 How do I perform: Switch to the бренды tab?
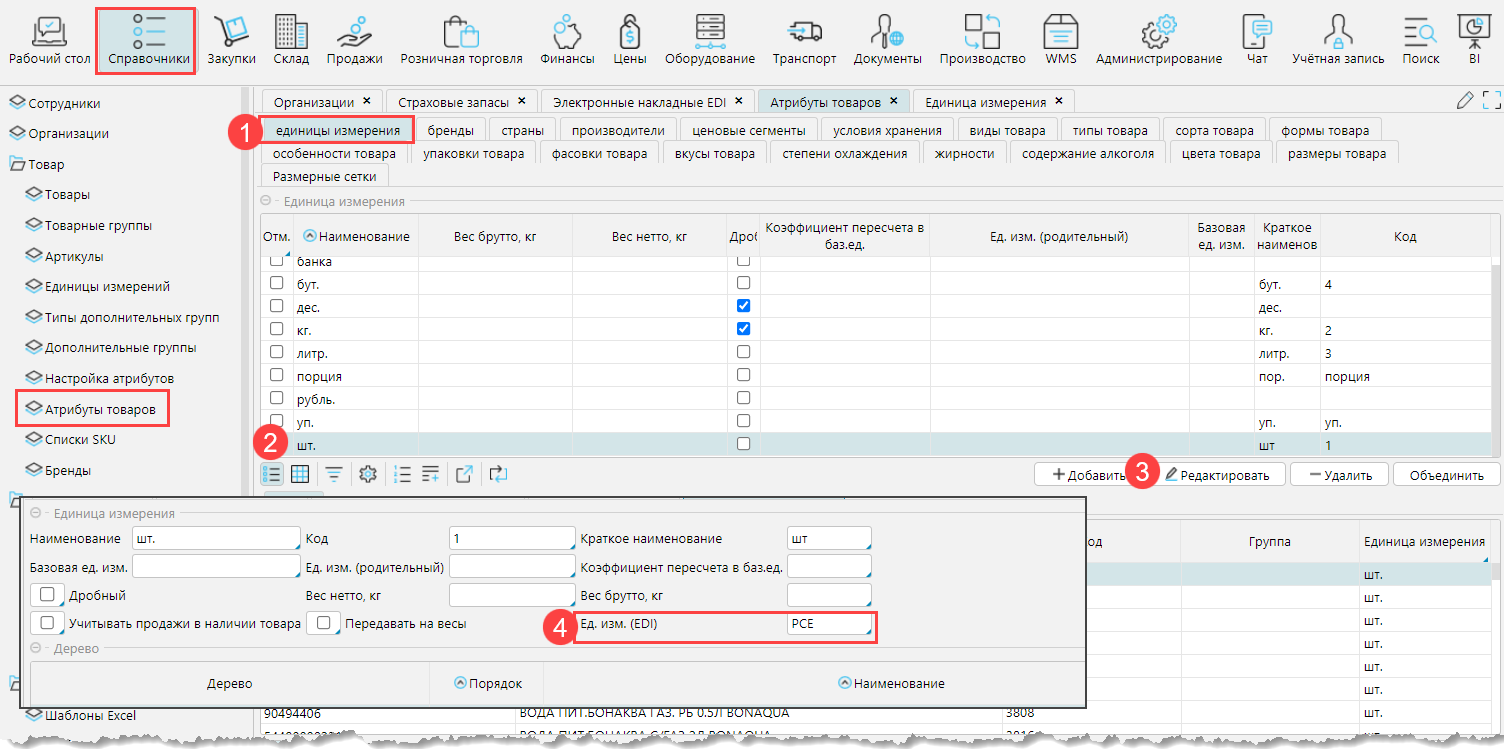pyautogui.click(x=450, y=130)
